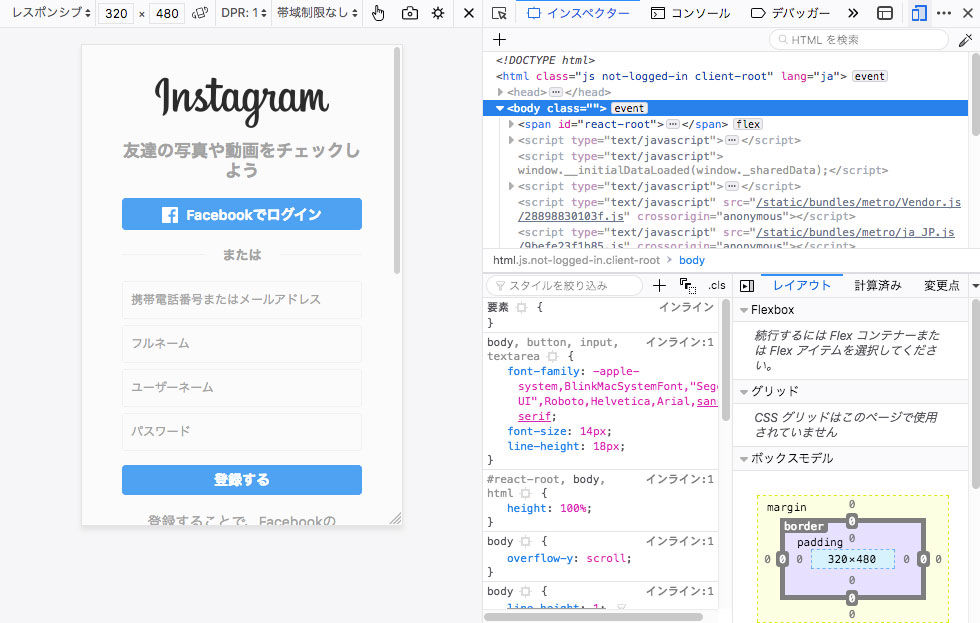Click the 登録する button

coord(242,480)
